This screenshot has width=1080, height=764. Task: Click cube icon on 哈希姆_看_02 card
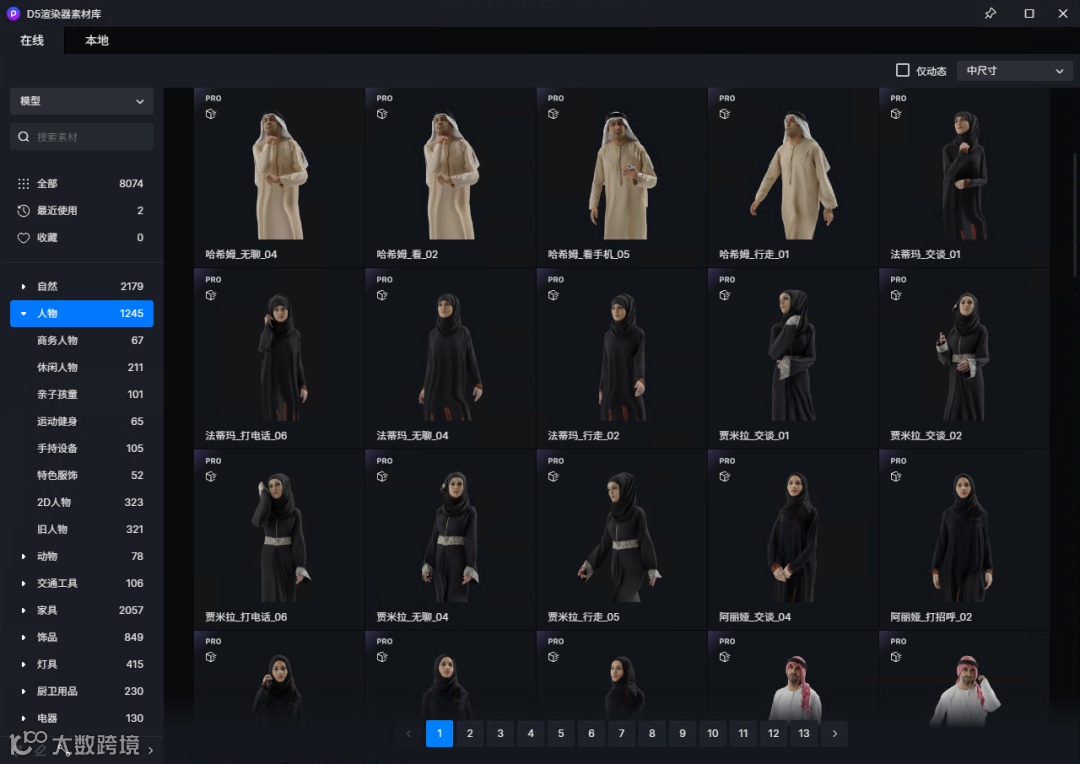[x=382, y=114]
